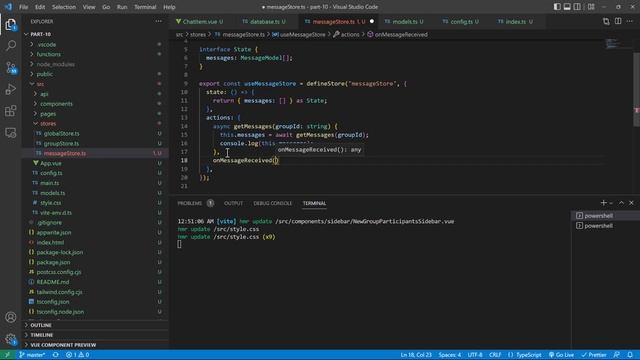The width and height of the screenshot is (640, 360).
Task: Click Prettier status bar item
Action: click(593, 355)
